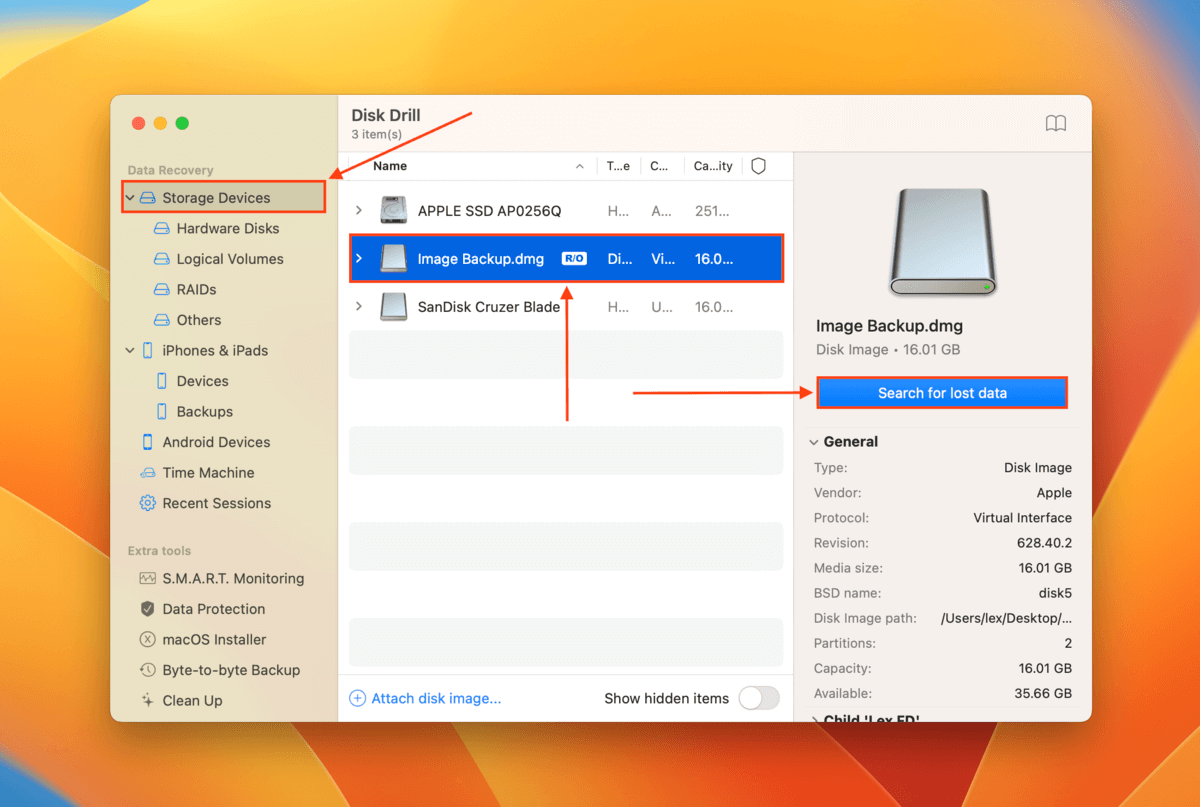Click the Data Protection shield icon
This screenshot has height=807, width=1200.
(148, 609)
